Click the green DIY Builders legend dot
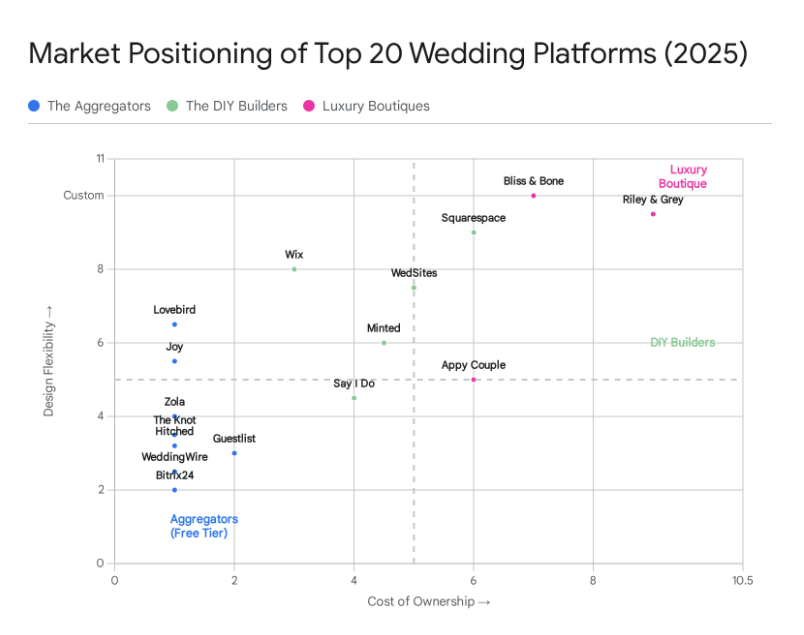Image resolution: width=804 pixels, height=635 pixels. click(x=173, y=105)
